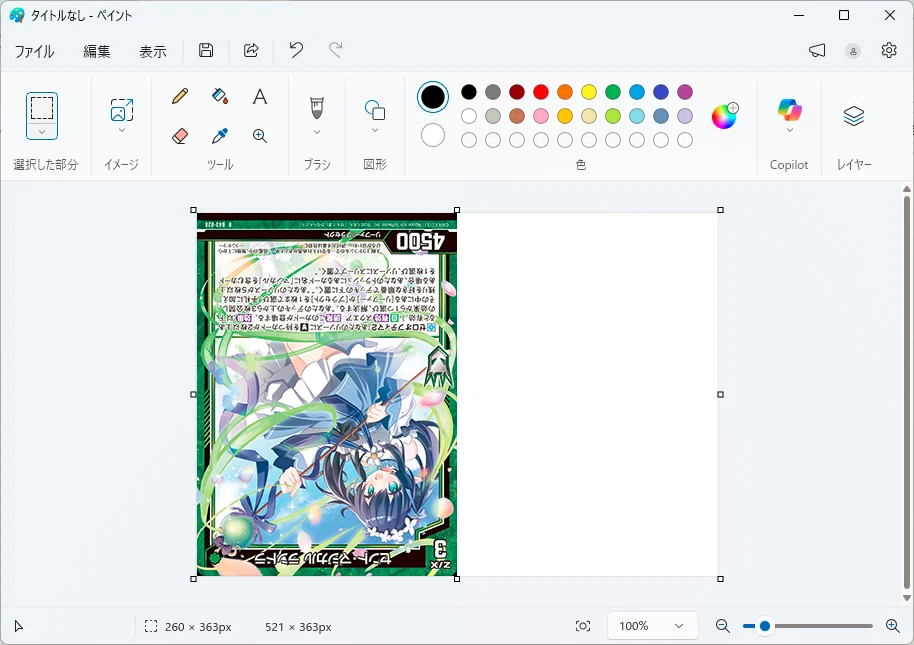Select the Pencil tool
The width and height of the screenshot is (914, 645).
[x=180, y=96]
